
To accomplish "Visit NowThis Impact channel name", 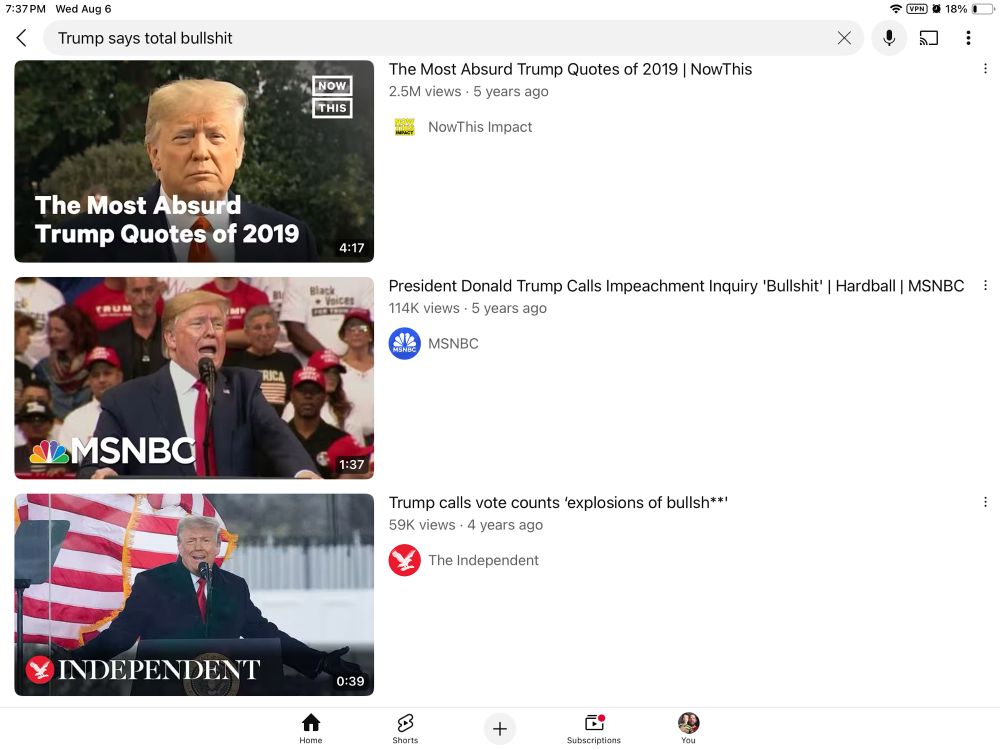I will [480, 127].
